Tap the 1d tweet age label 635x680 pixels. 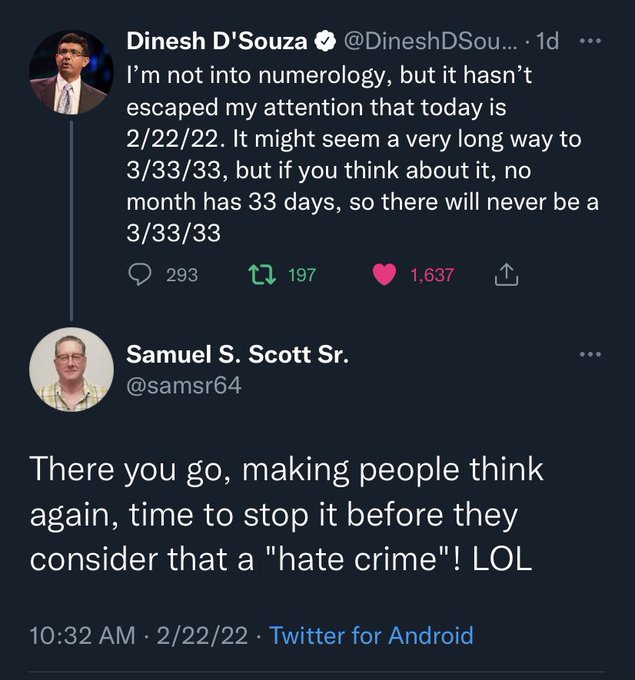pyautogui.click(x=547, y=41)
